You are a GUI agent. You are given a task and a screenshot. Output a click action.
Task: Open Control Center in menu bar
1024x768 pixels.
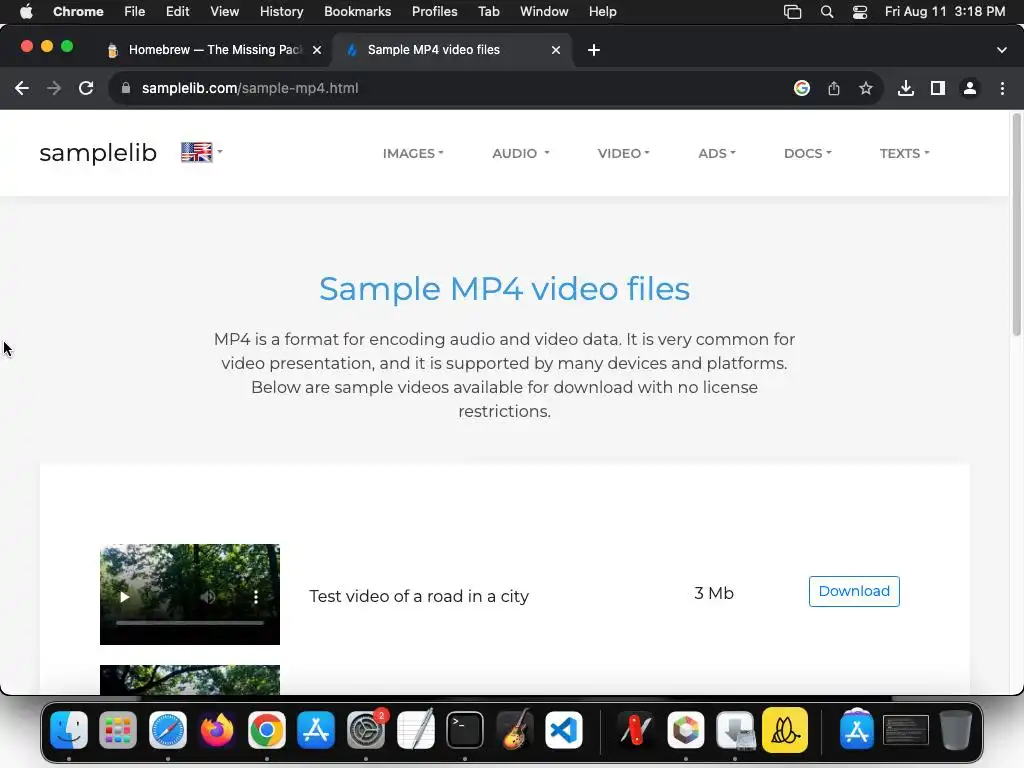(x=860, y=12)
